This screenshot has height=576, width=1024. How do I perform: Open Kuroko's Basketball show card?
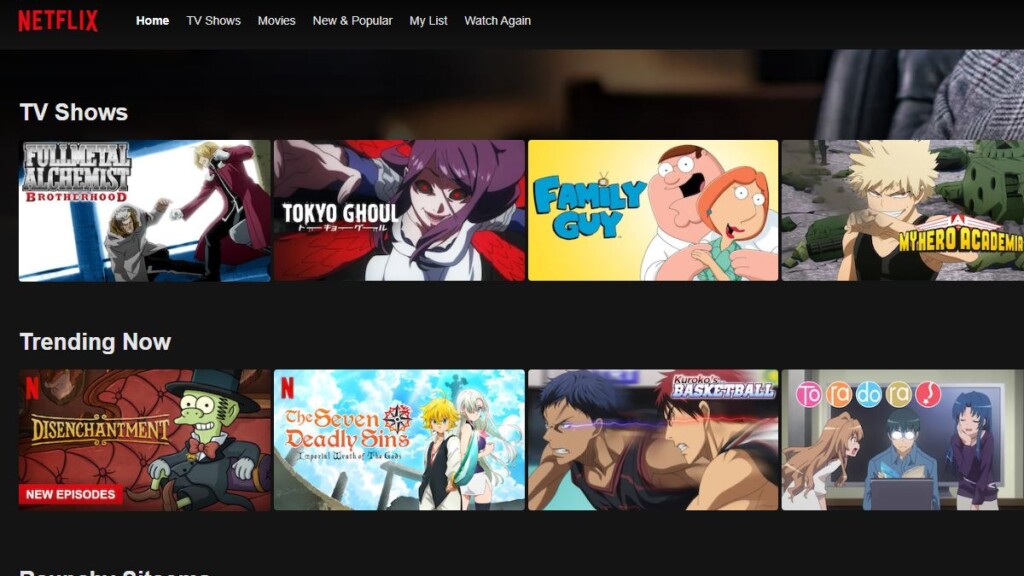tap(653, 440)
